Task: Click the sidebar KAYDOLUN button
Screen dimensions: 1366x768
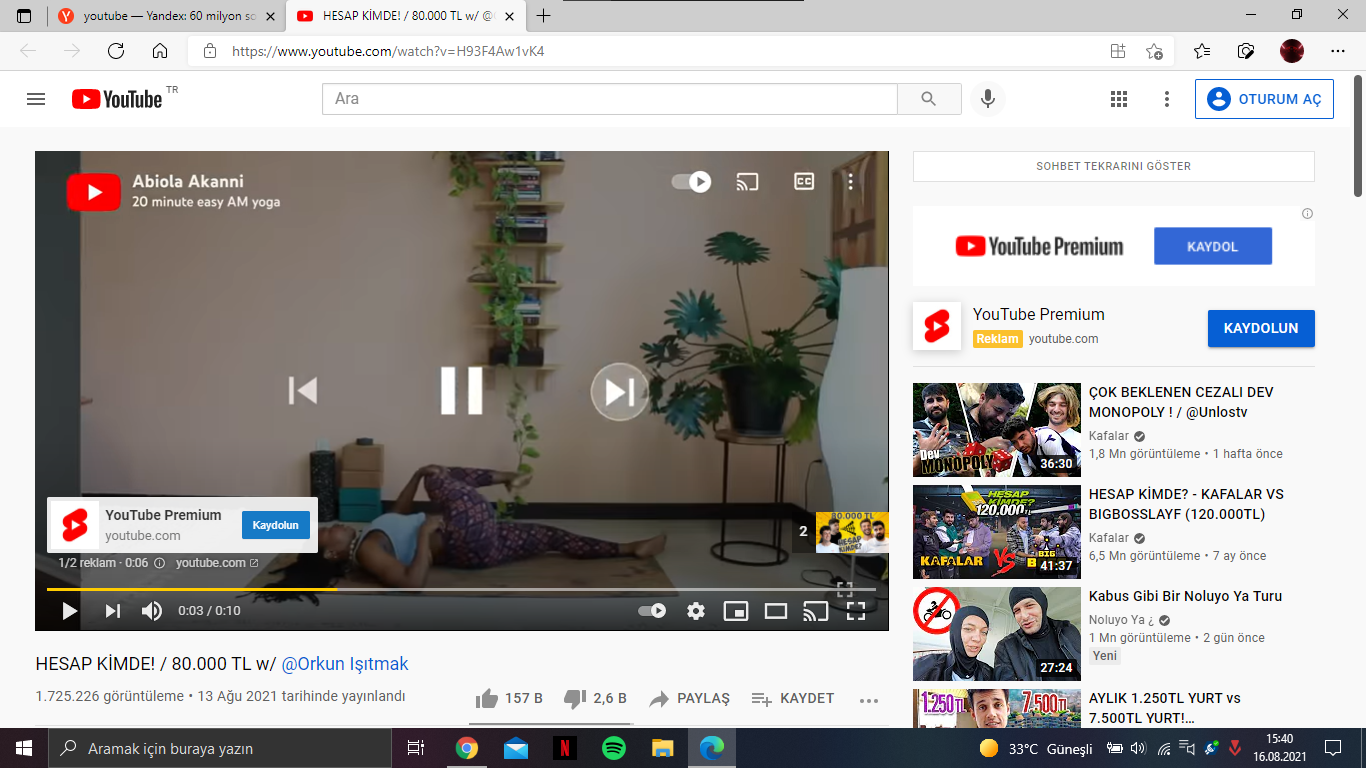Action: click(1261, 328)
